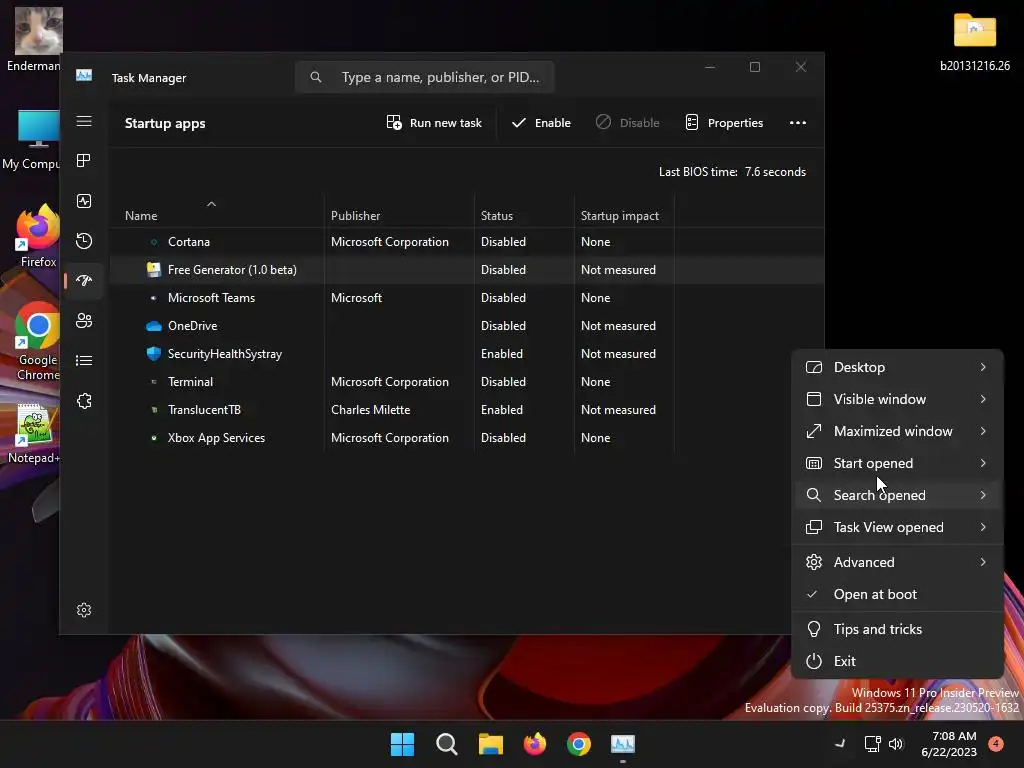The image size is (1024, 768).
Task: Open the Services page in sidebar
Action: (x=84, y=401)
